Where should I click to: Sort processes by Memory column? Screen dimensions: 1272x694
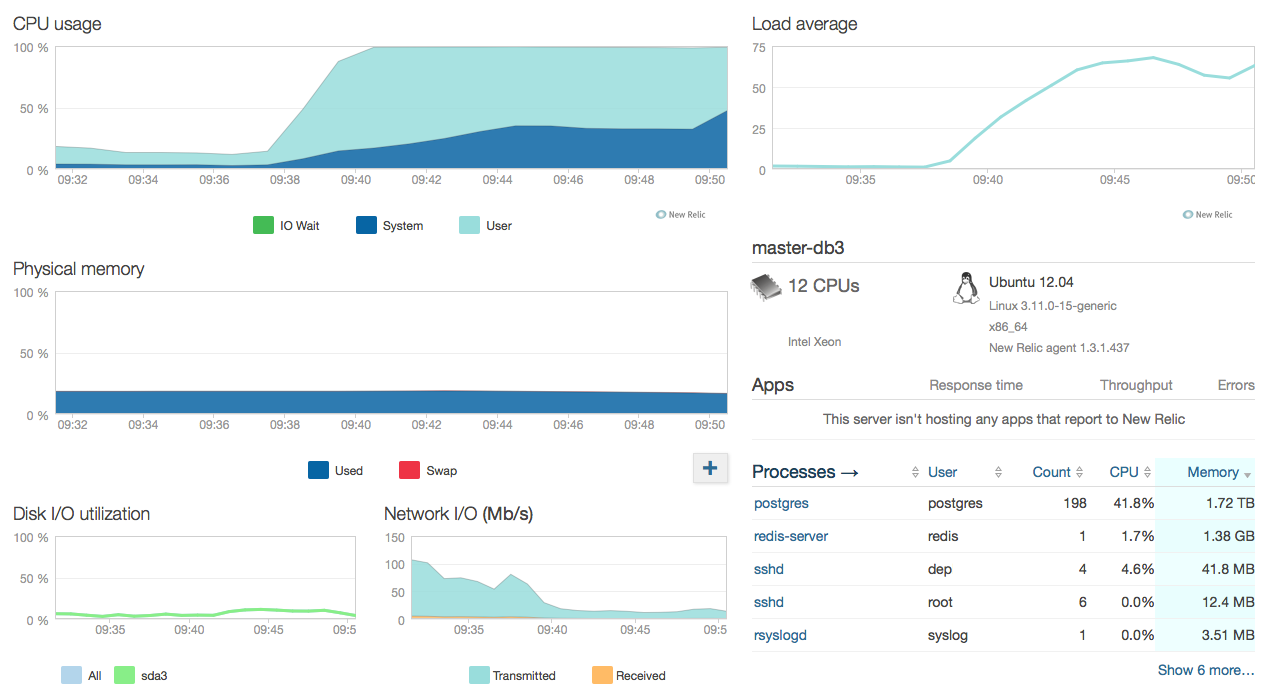[1212, 472]
